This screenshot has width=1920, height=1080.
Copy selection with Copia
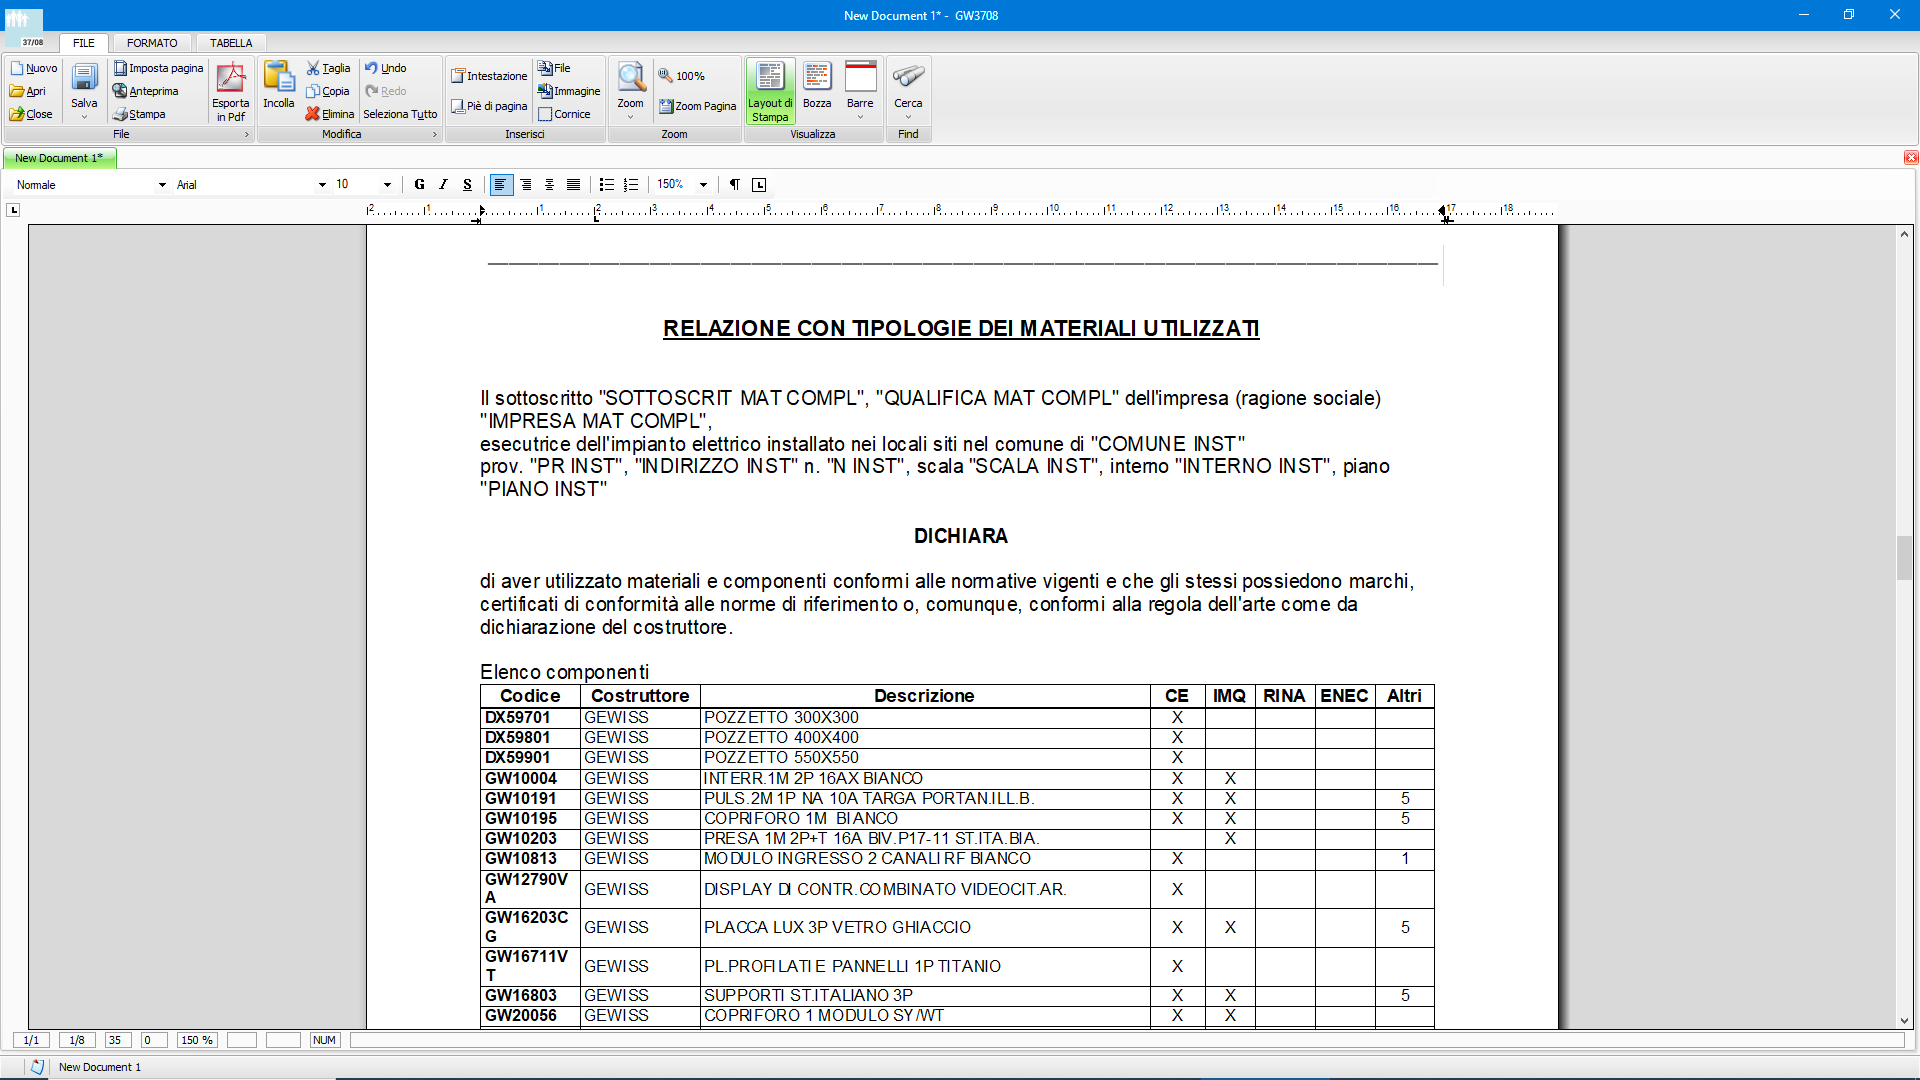point(328,91)
